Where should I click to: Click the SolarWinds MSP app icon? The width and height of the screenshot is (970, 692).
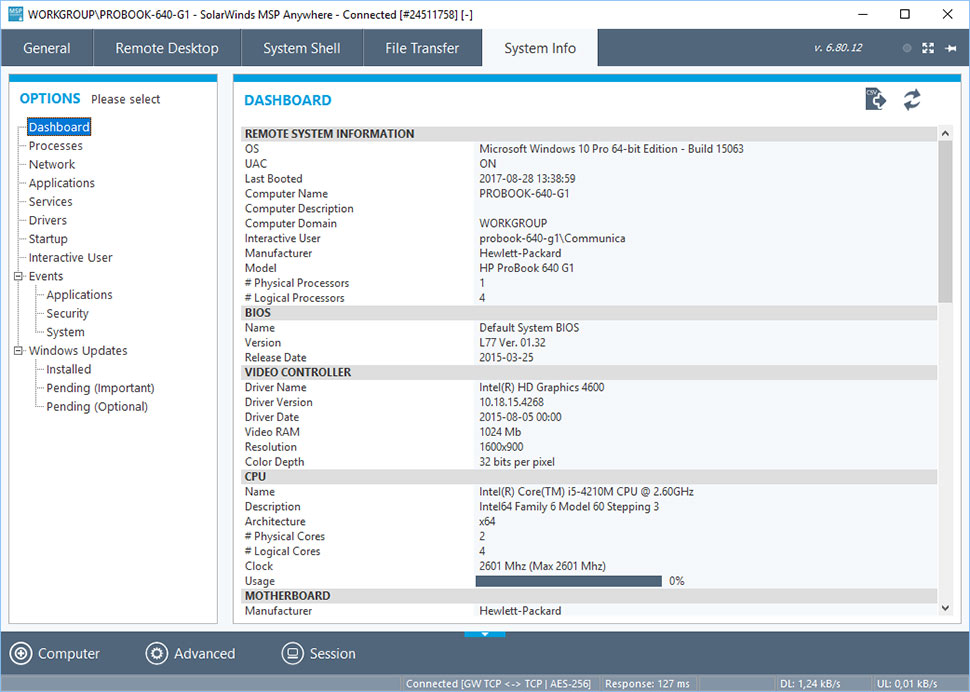click(15, 14)
